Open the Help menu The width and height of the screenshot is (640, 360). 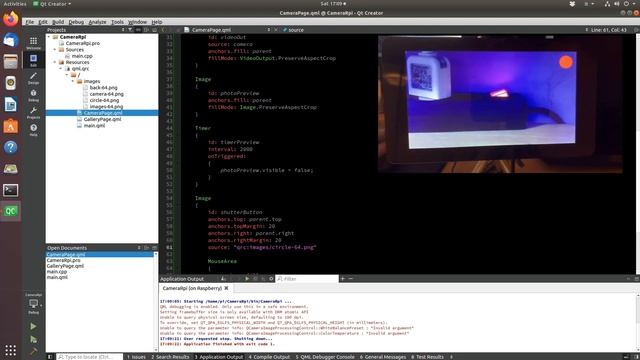coord(157,22)
